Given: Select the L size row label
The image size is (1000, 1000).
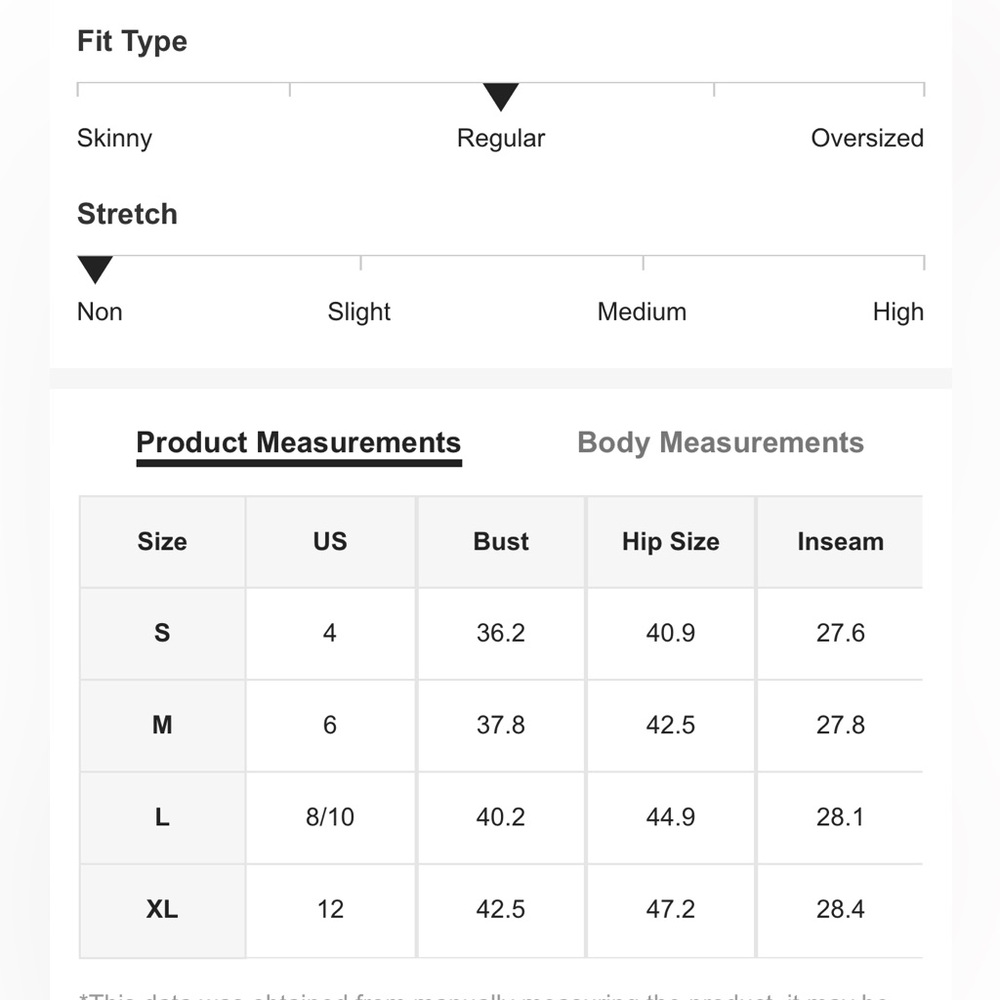Looking at the screenshot, I should click(162, 817).
